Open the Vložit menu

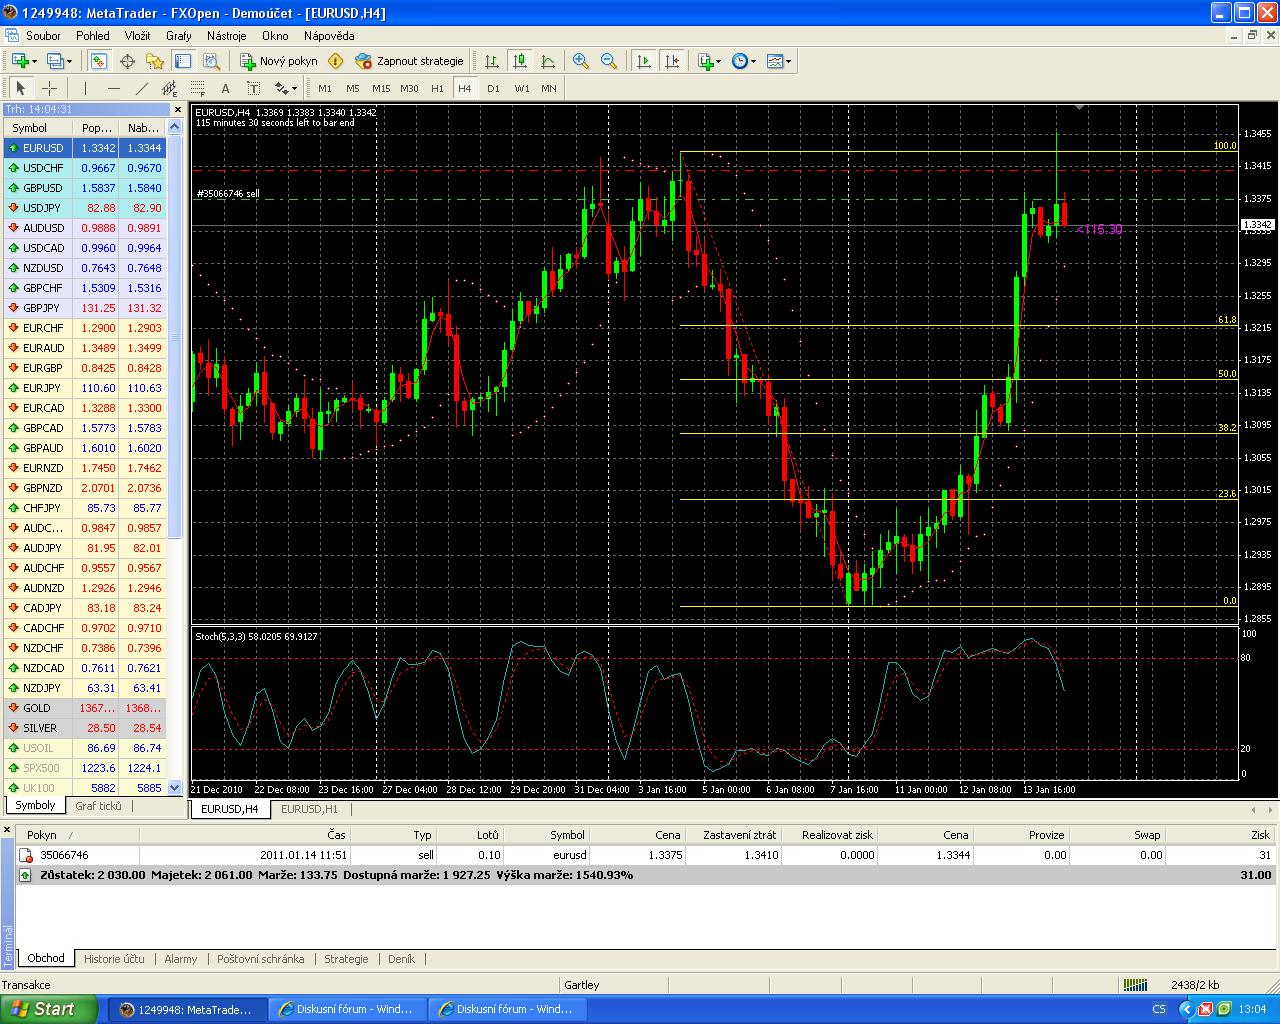pyautogui.click(x=137, y=36)
